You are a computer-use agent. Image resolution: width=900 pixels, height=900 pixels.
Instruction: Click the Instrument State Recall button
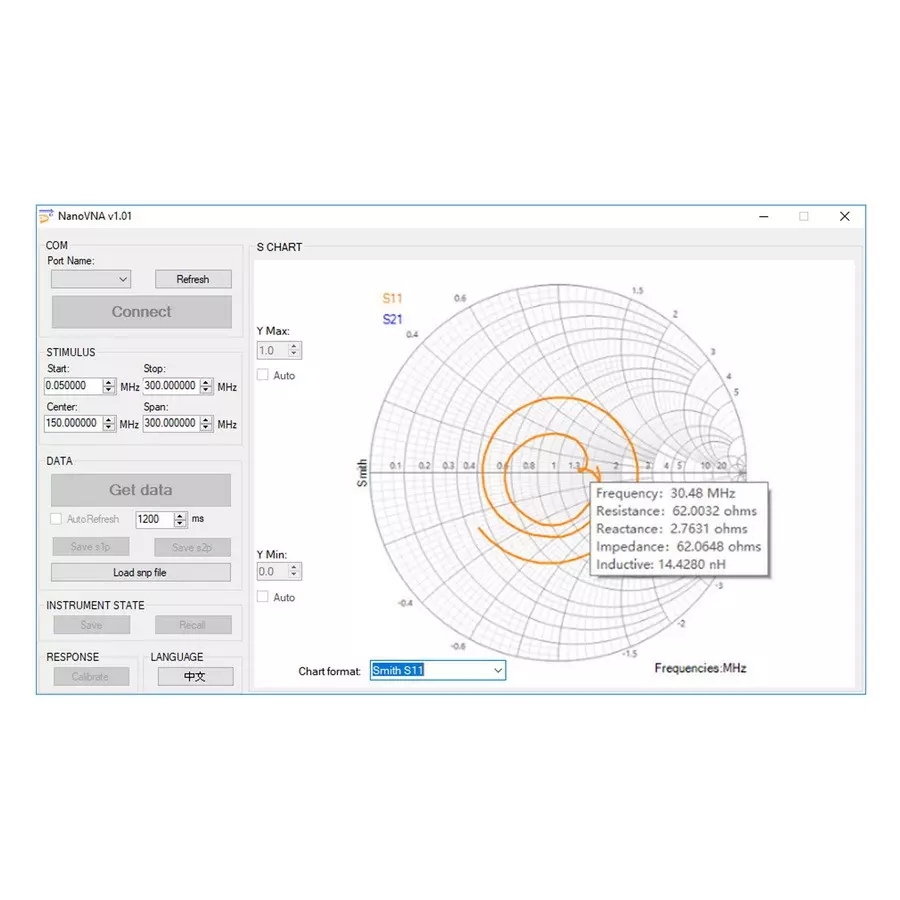[x=193, y=624]
